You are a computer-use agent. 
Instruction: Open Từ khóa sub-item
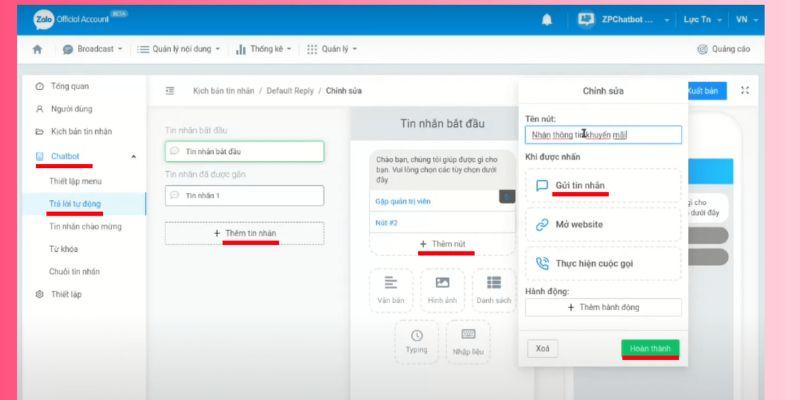(63, 249)
